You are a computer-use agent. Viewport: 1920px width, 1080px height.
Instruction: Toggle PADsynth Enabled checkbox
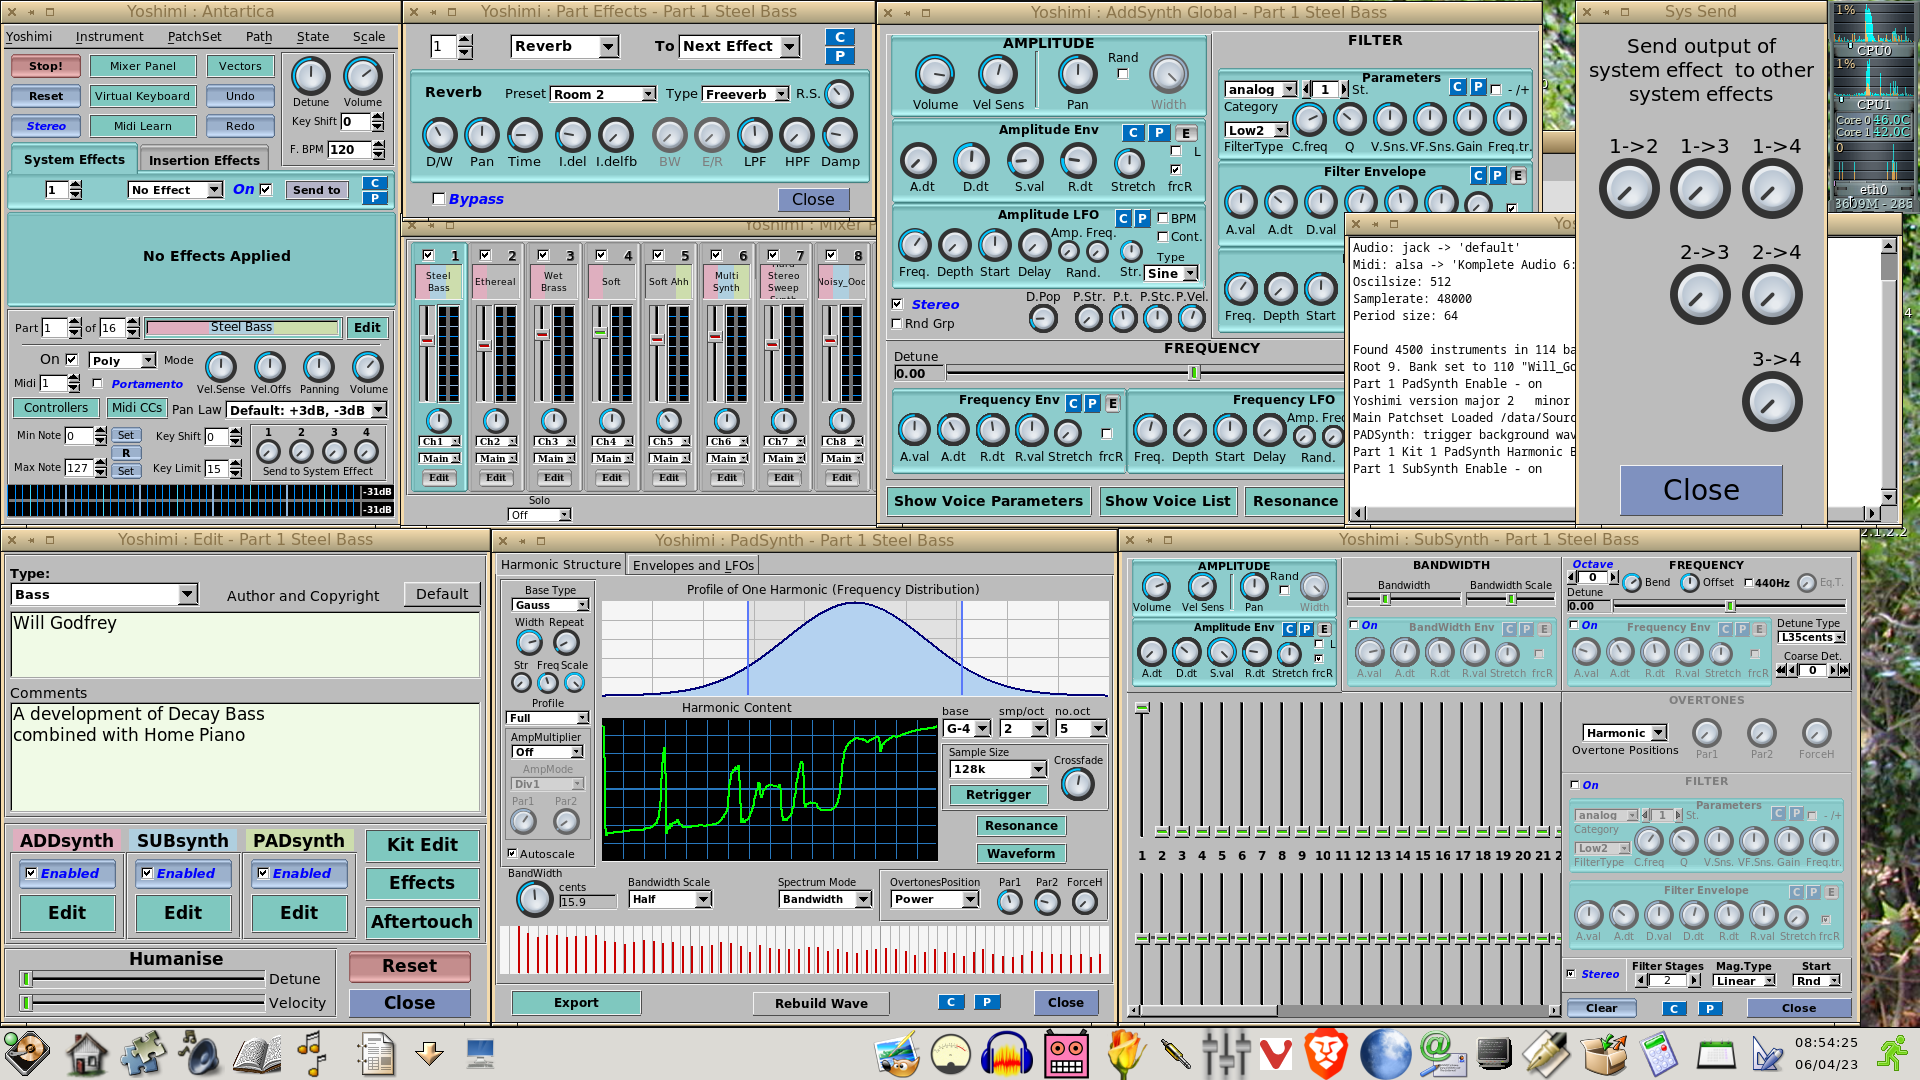point(263,873)
